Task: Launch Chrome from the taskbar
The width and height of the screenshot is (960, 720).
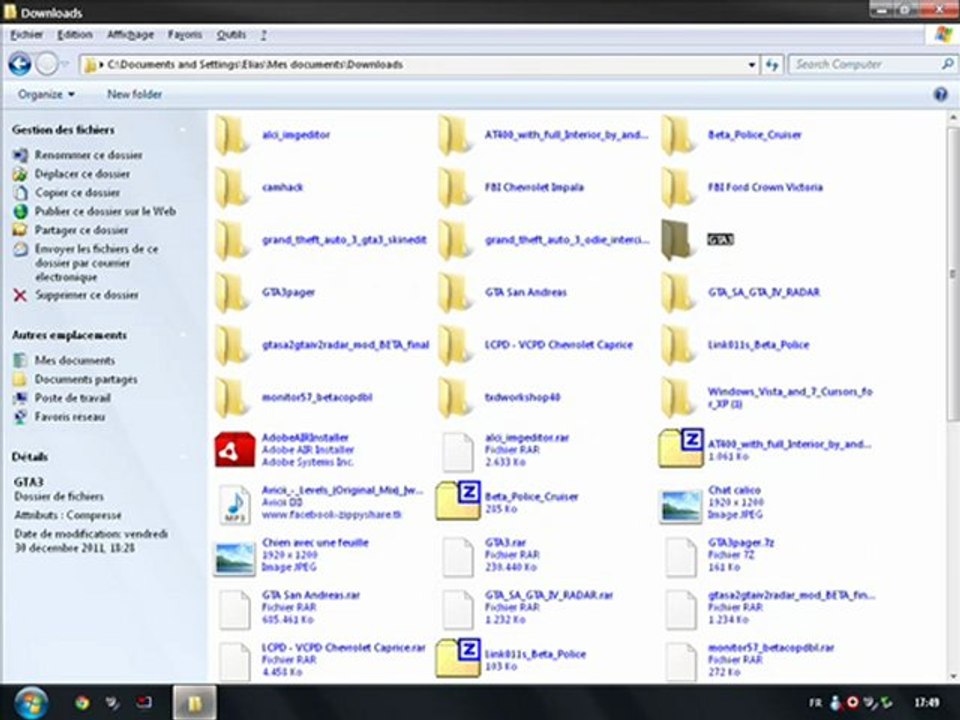Action: tap(82, 703)
